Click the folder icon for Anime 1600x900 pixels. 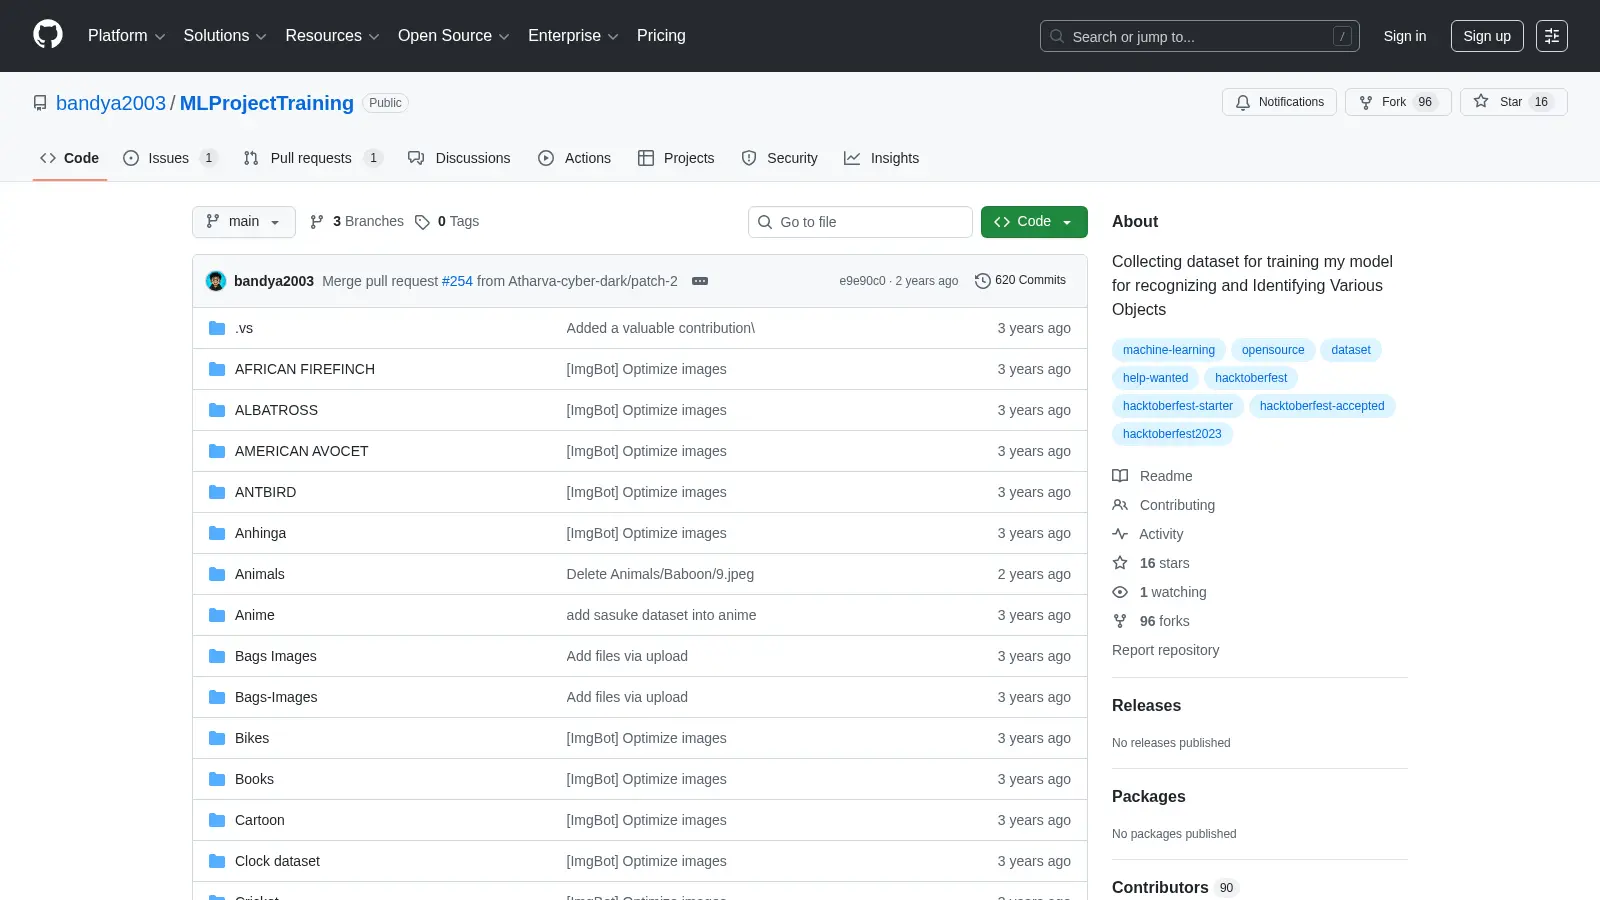(x=217, y=615)
